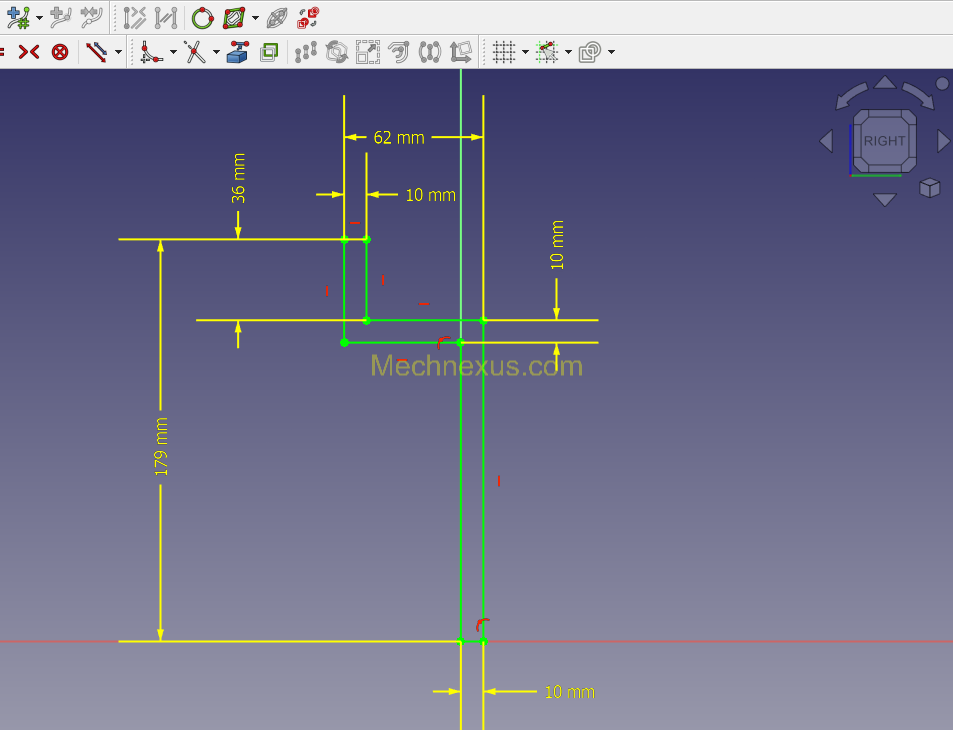Click the block constraint icon (red circled X)
This screenshot has width=953, height=730.
coord(60,51)
